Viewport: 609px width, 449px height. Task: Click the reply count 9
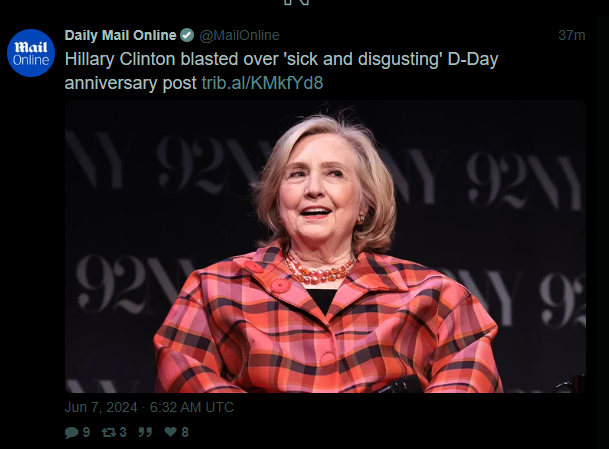86,432
